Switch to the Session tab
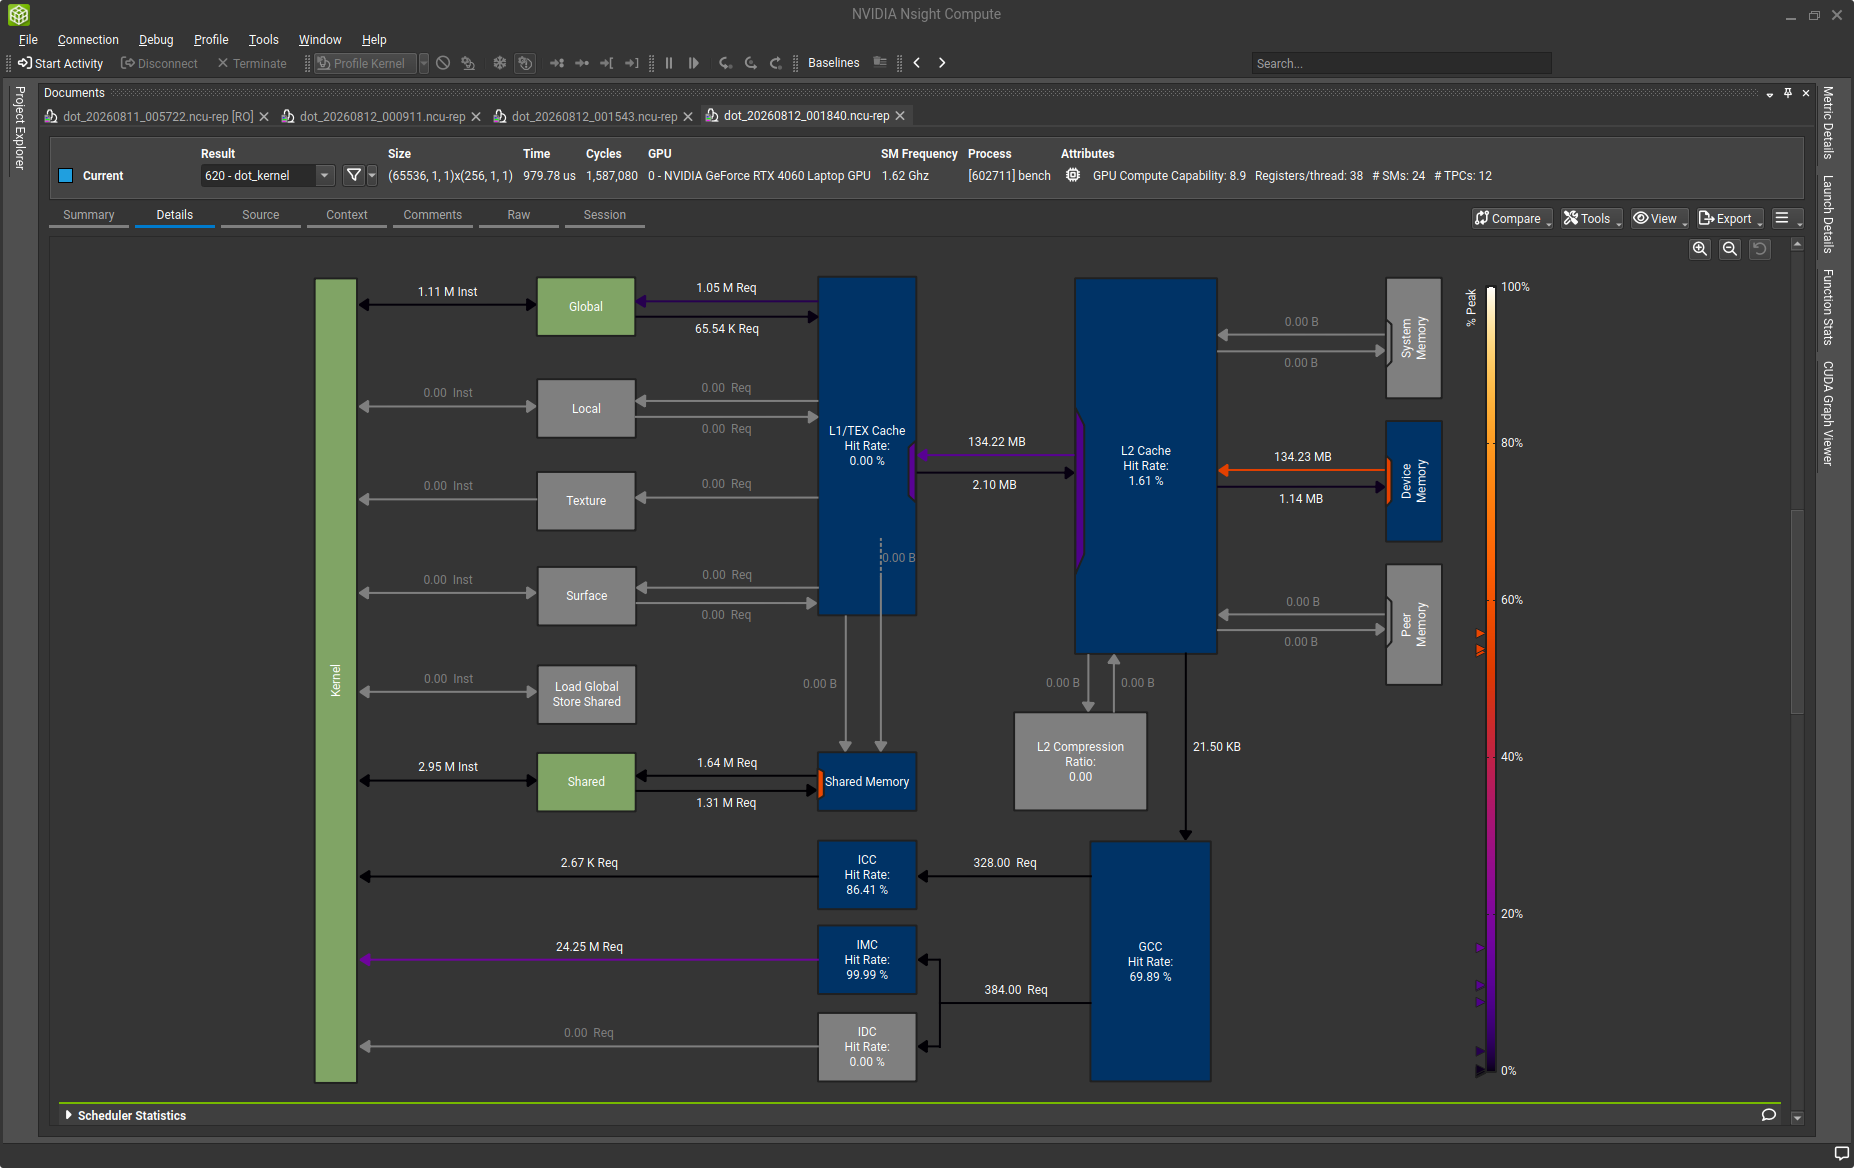 605,215
